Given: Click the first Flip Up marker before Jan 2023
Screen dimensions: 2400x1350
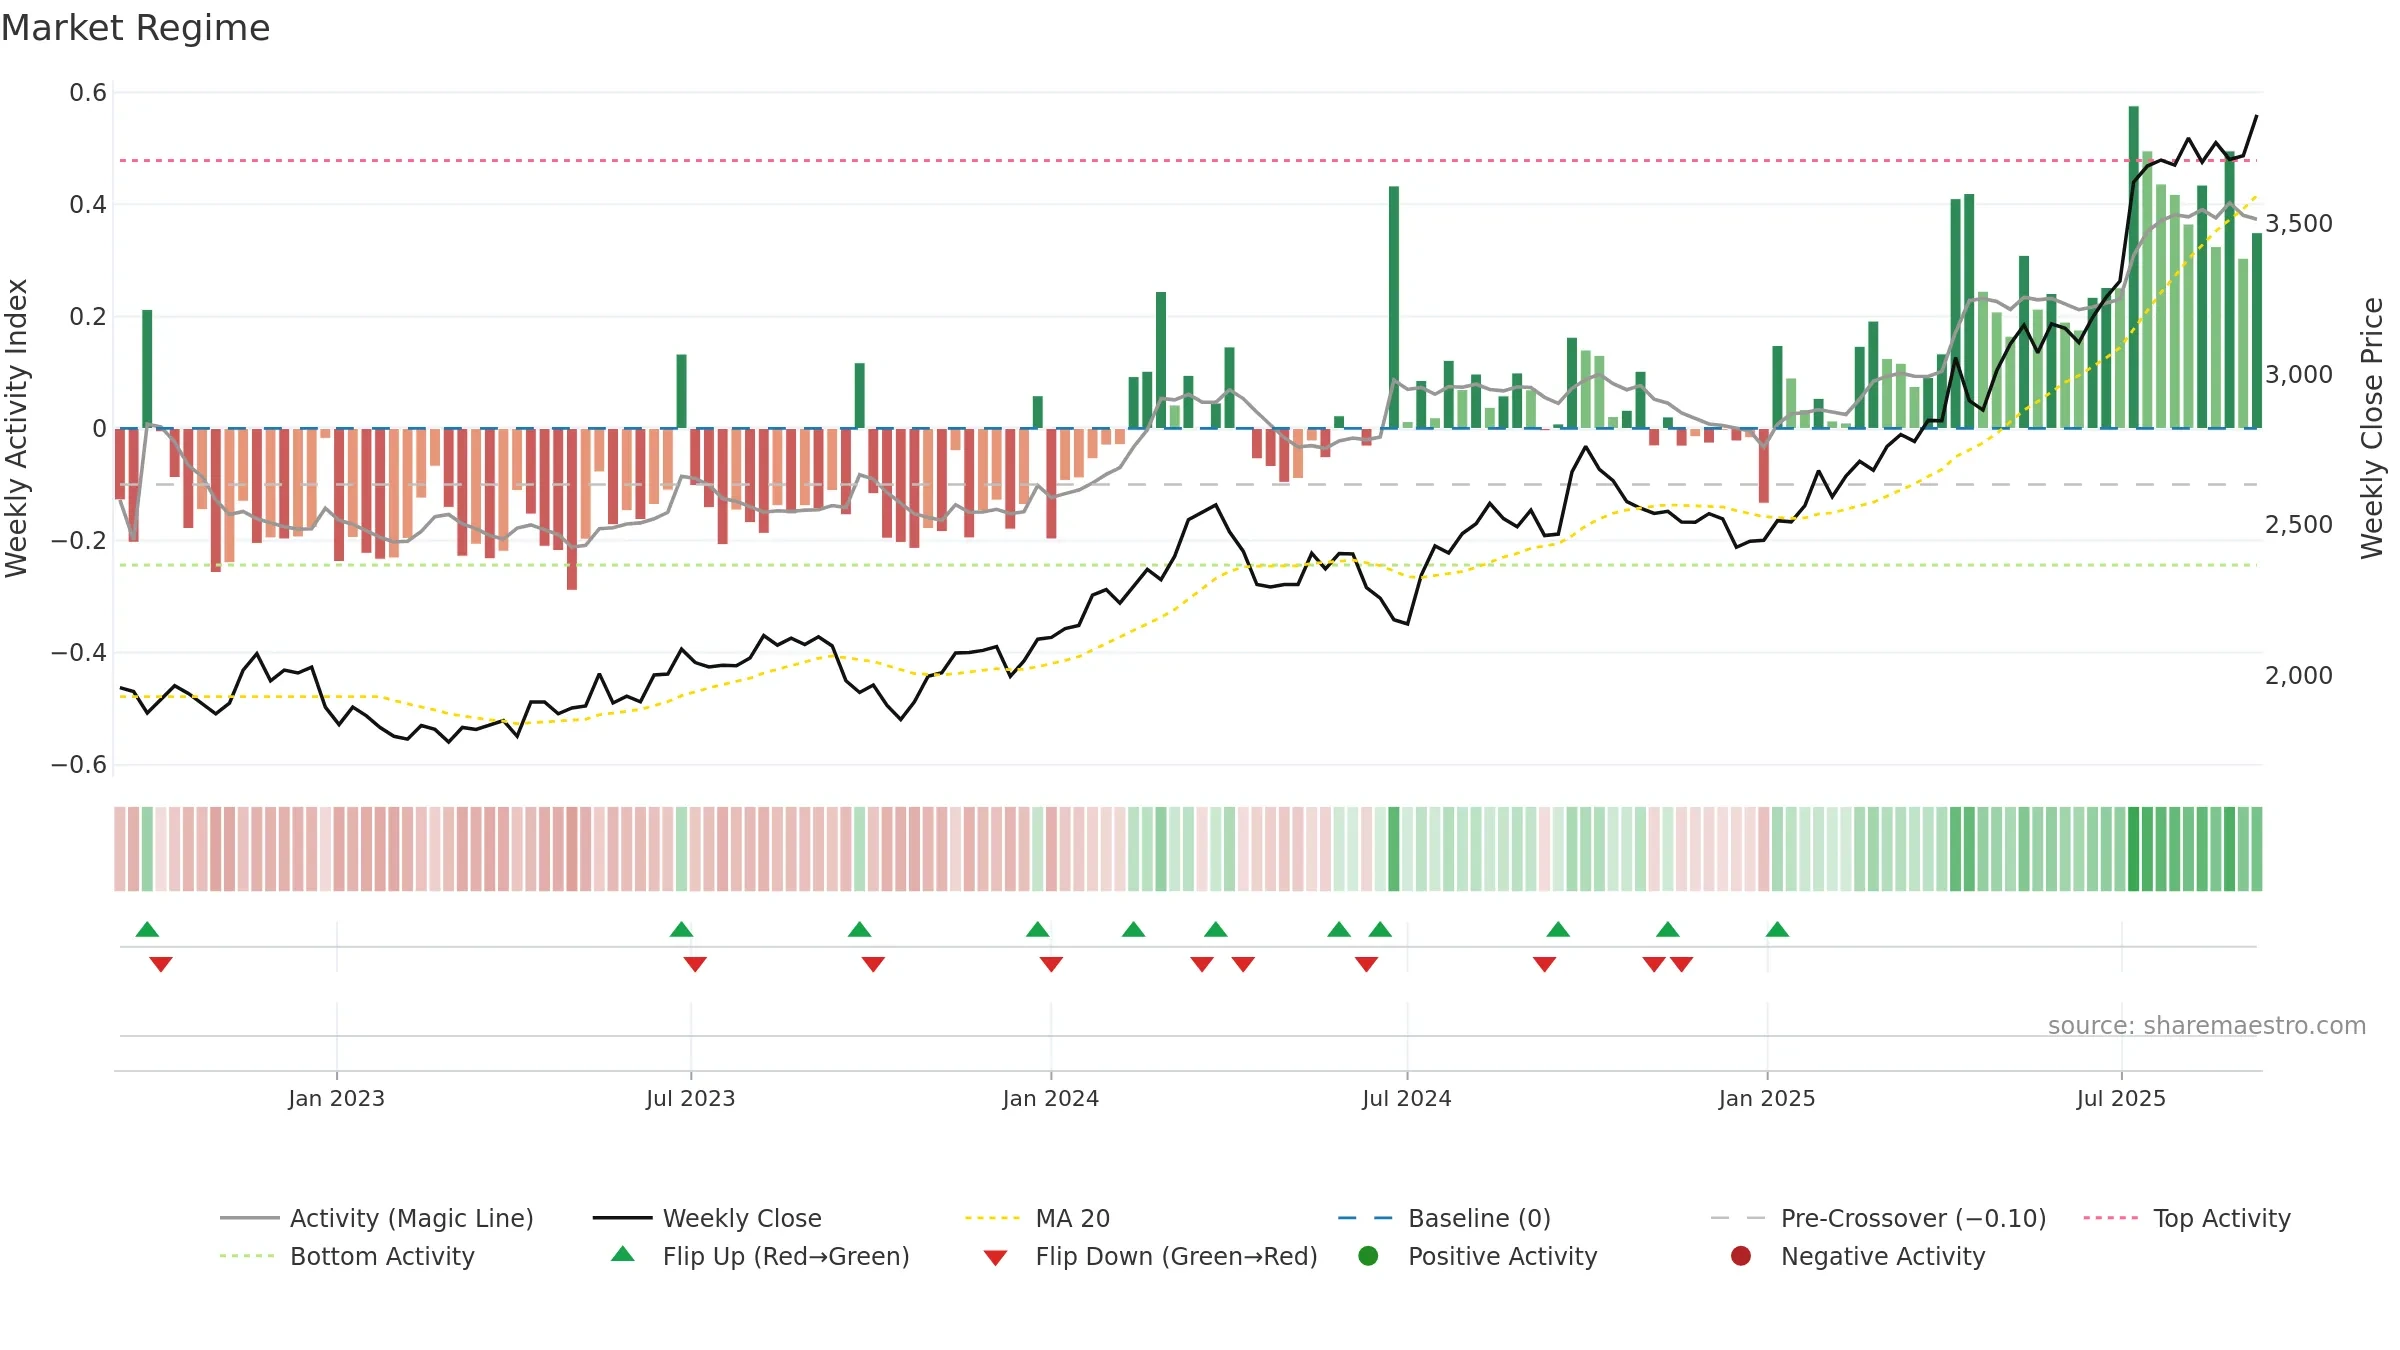Looking at the screenshot, I should pyautogui.click(x=147, y=930).
